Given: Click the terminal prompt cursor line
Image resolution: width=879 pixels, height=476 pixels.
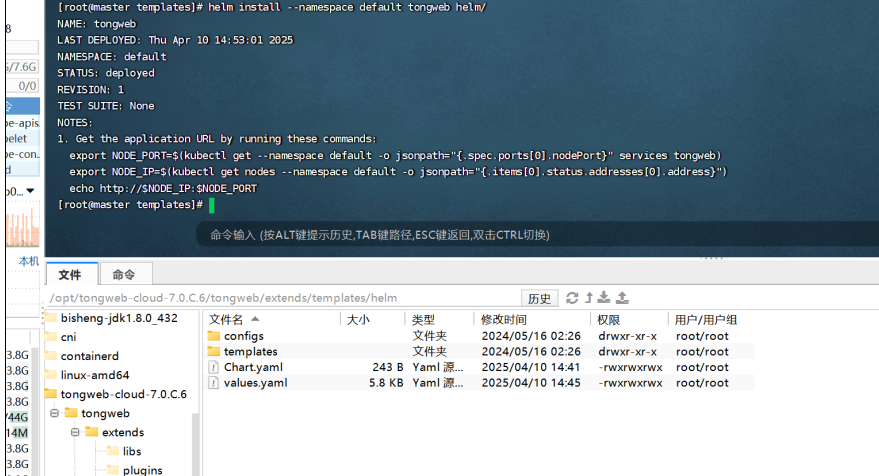Looking at the screenshot, I should click(x=136, y=205).
